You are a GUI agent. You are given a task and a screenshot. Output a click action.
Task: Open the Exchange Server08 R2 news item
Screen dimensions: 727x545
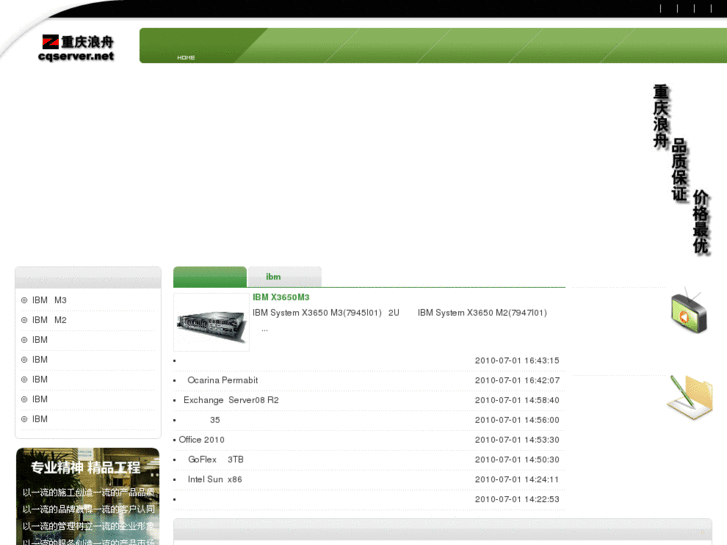[x=231, y=400]
